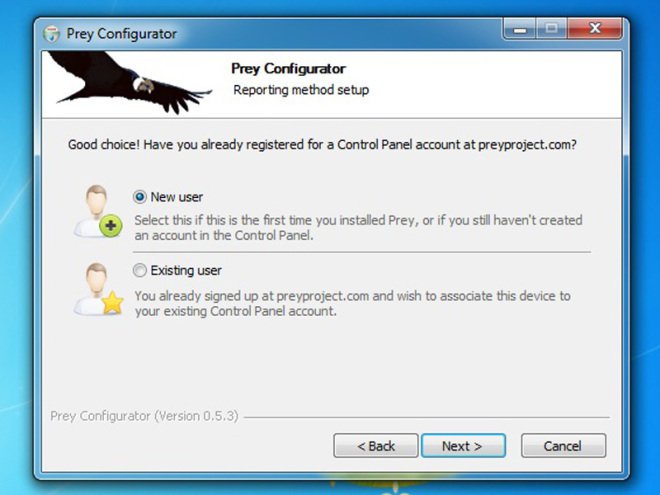Go to the previous step with Back
The image size is (660, 495).
coord(376,446)
